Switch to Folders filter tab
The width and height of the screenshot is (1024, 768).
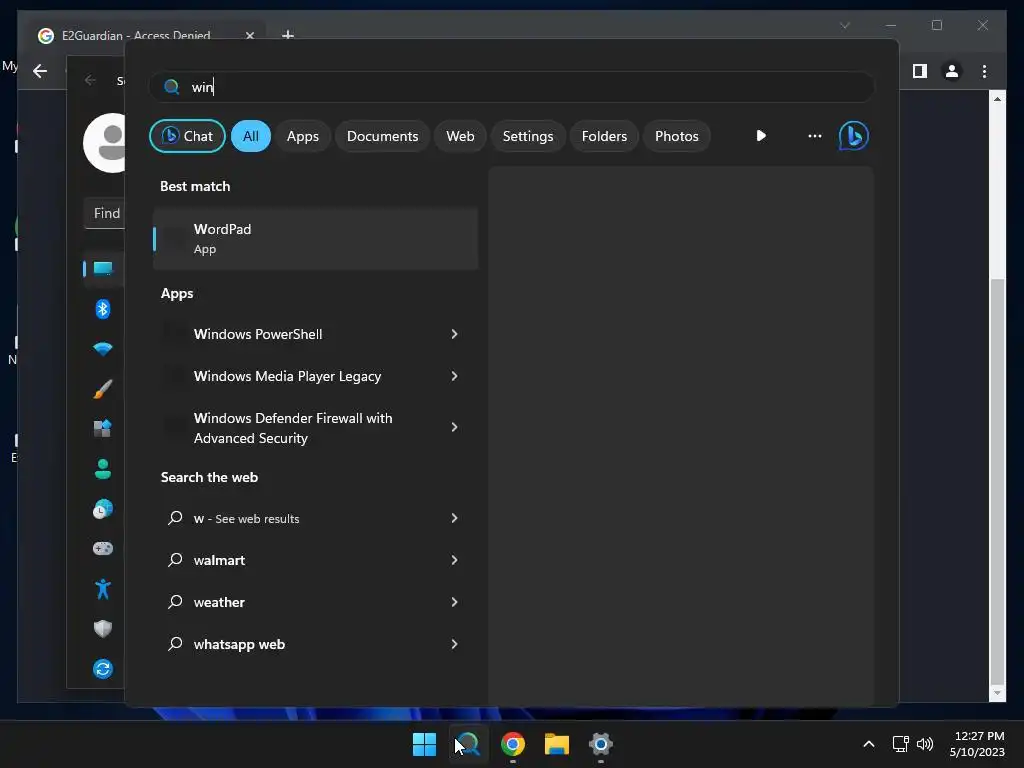(604, 136)
